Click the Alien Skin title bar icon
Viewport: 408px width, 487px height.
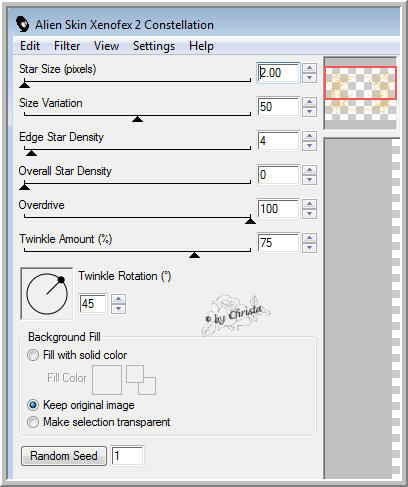coord(22,24)
